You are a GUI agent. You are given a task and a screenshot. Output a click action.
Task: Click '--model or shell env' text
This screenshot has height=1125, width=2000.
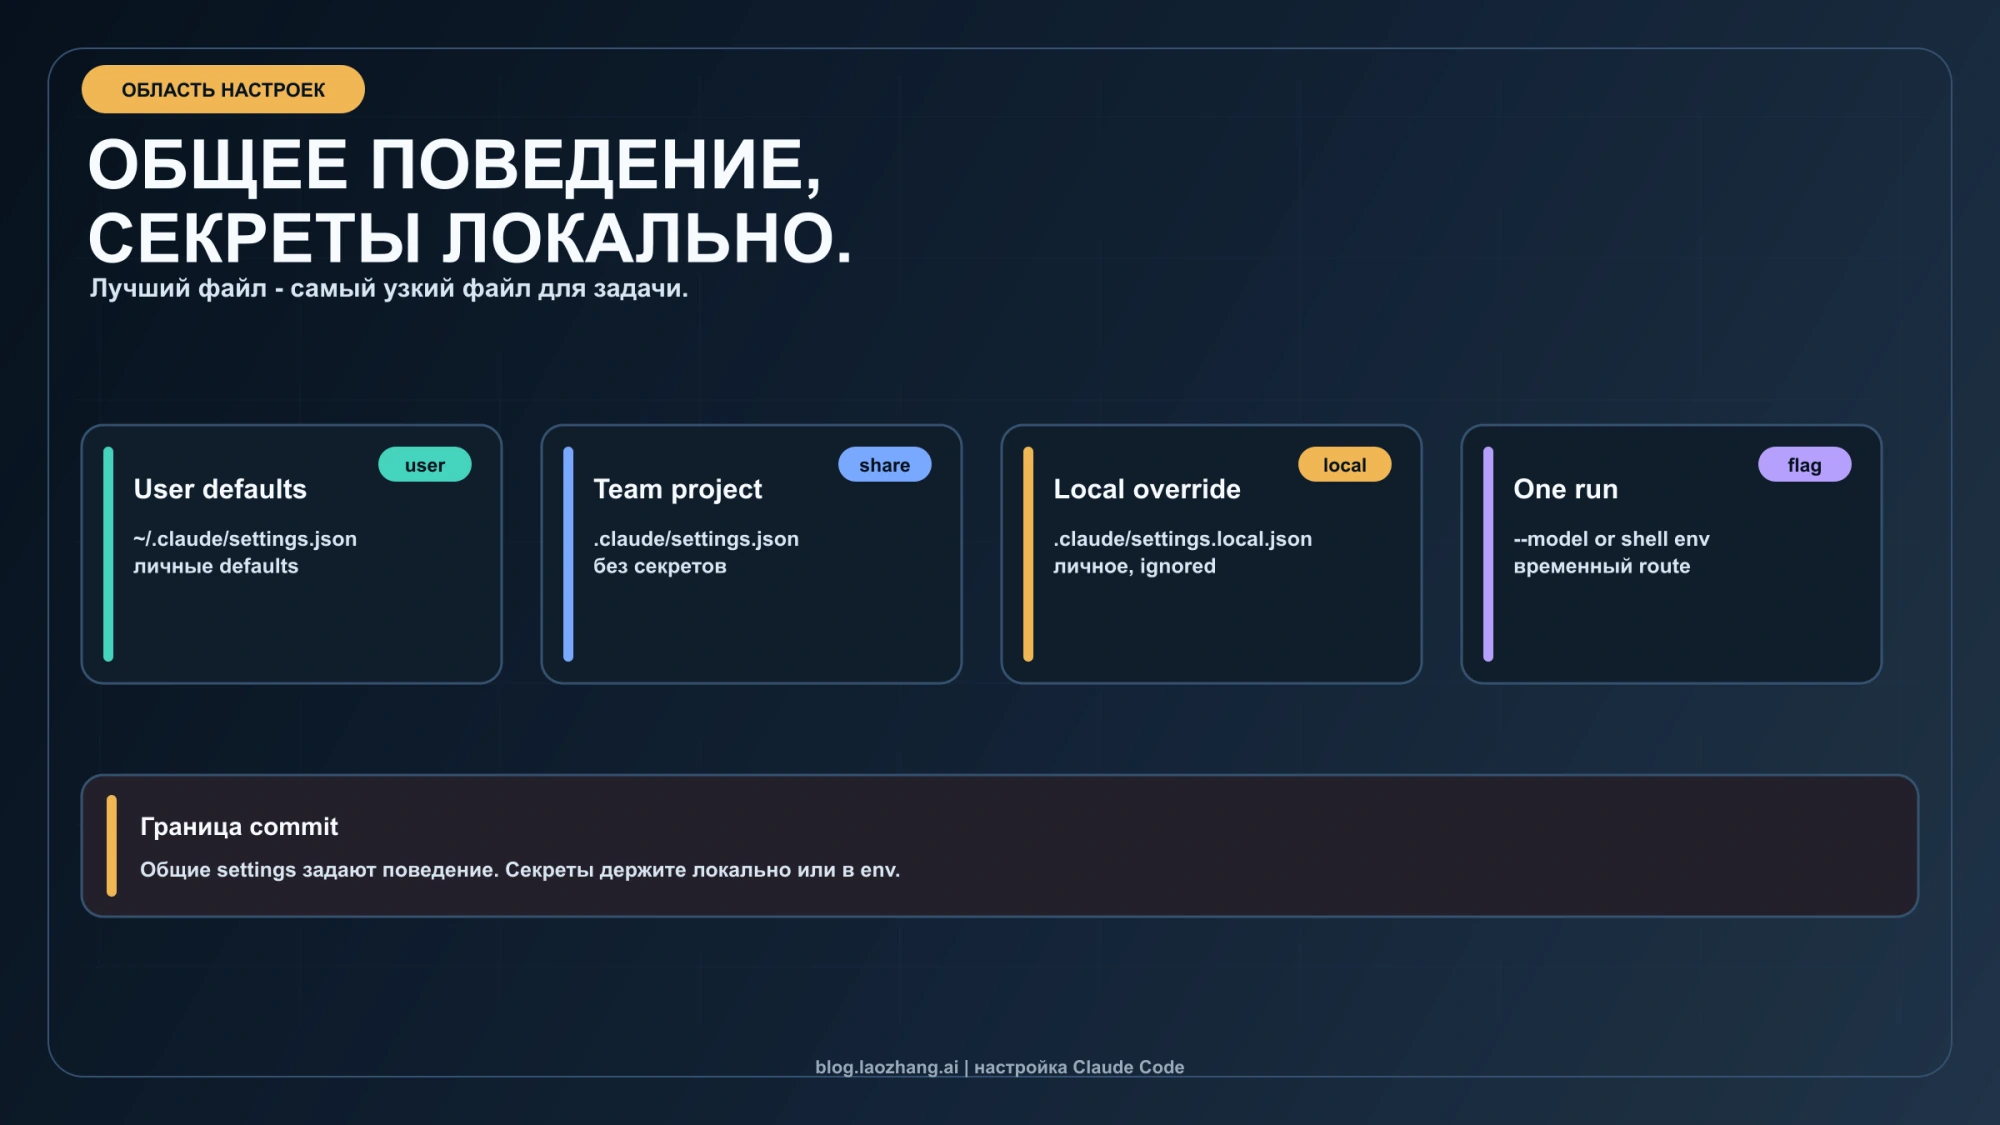coord(1611,538)
